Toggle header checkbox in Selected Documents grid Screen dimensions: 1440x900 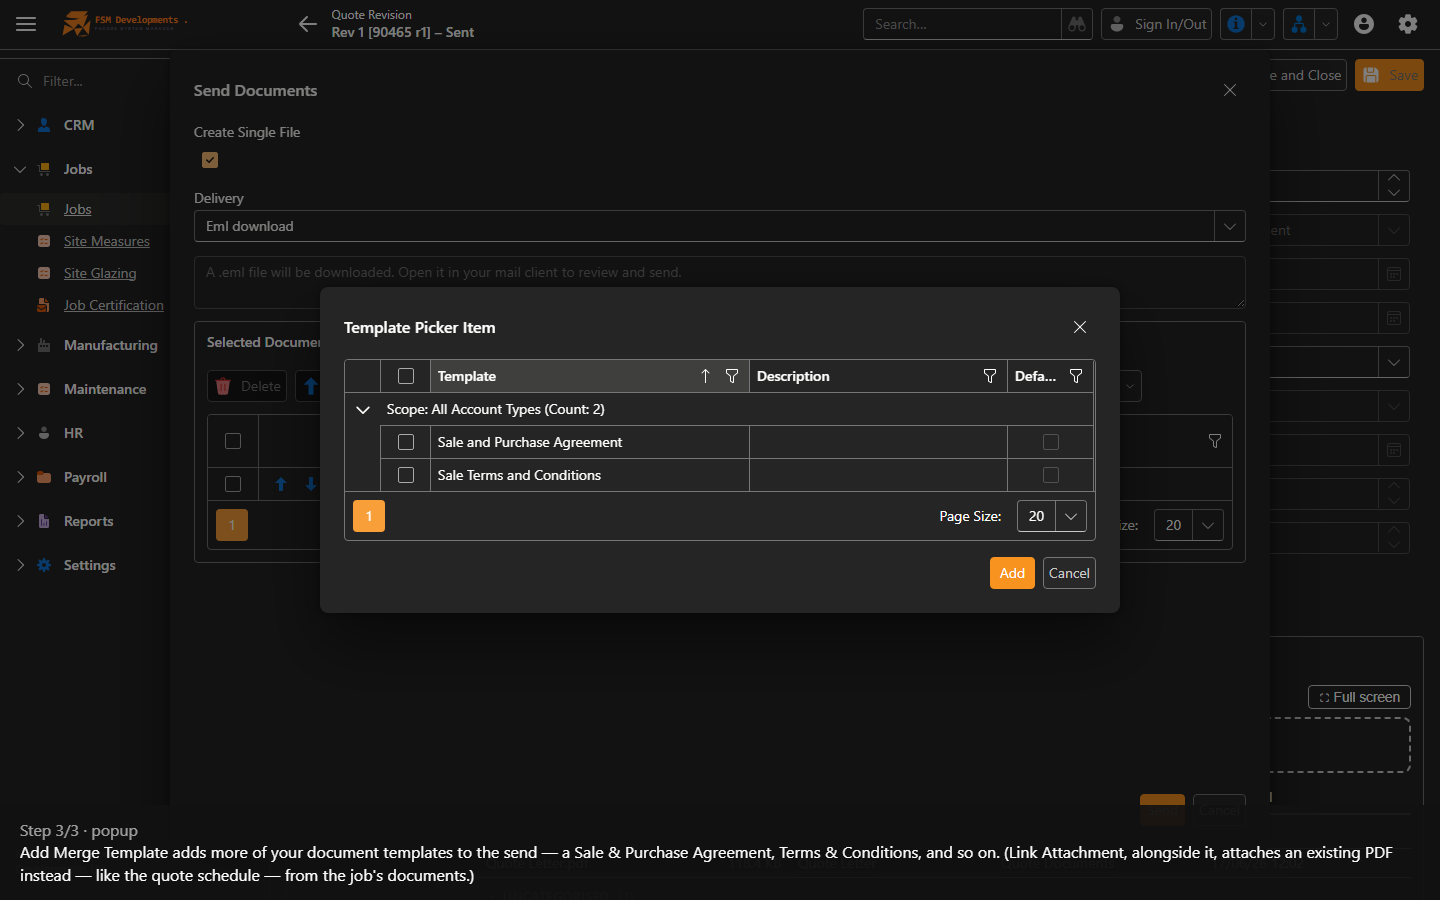[x=233, y=441]
